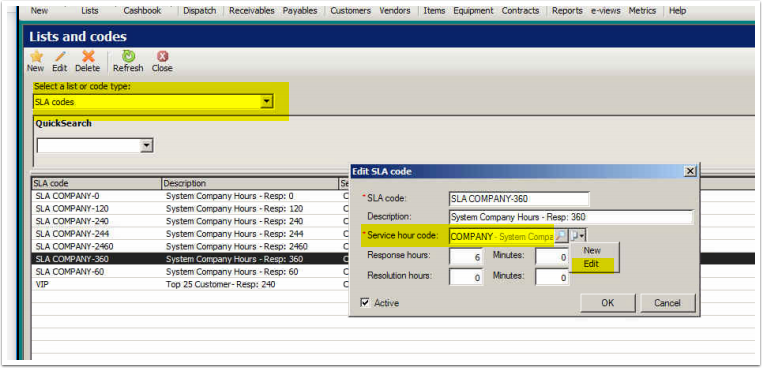The height and width of the screenshot is (368, 762).
Task: Click the Service hour code field
Action: tap(502, 237)
